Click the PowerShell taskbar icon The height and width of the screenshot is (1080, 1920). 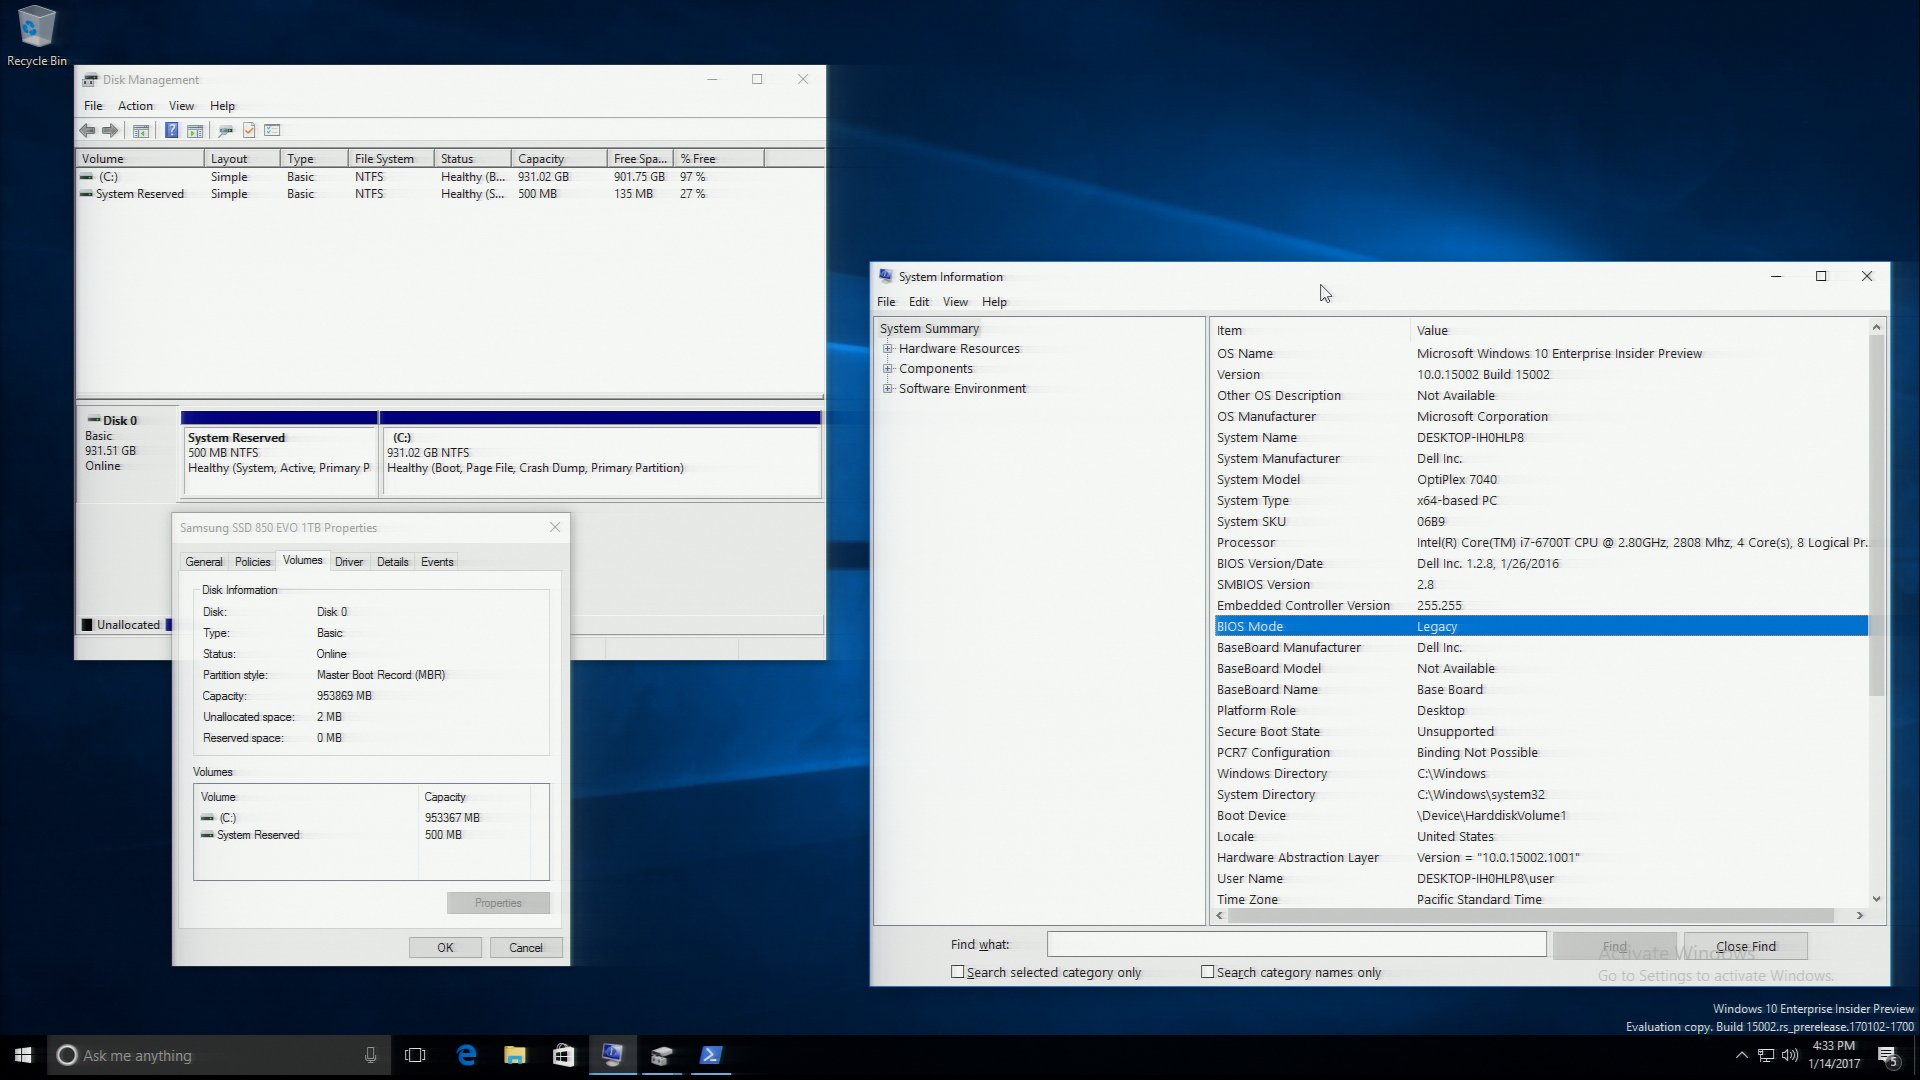711,1055
